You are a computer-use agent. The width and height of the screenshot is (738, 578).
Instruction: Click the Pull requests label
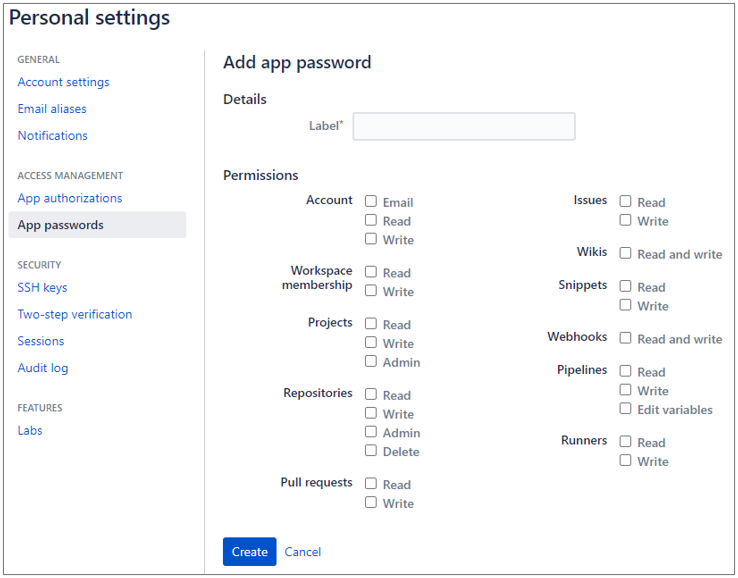[316, 482]
